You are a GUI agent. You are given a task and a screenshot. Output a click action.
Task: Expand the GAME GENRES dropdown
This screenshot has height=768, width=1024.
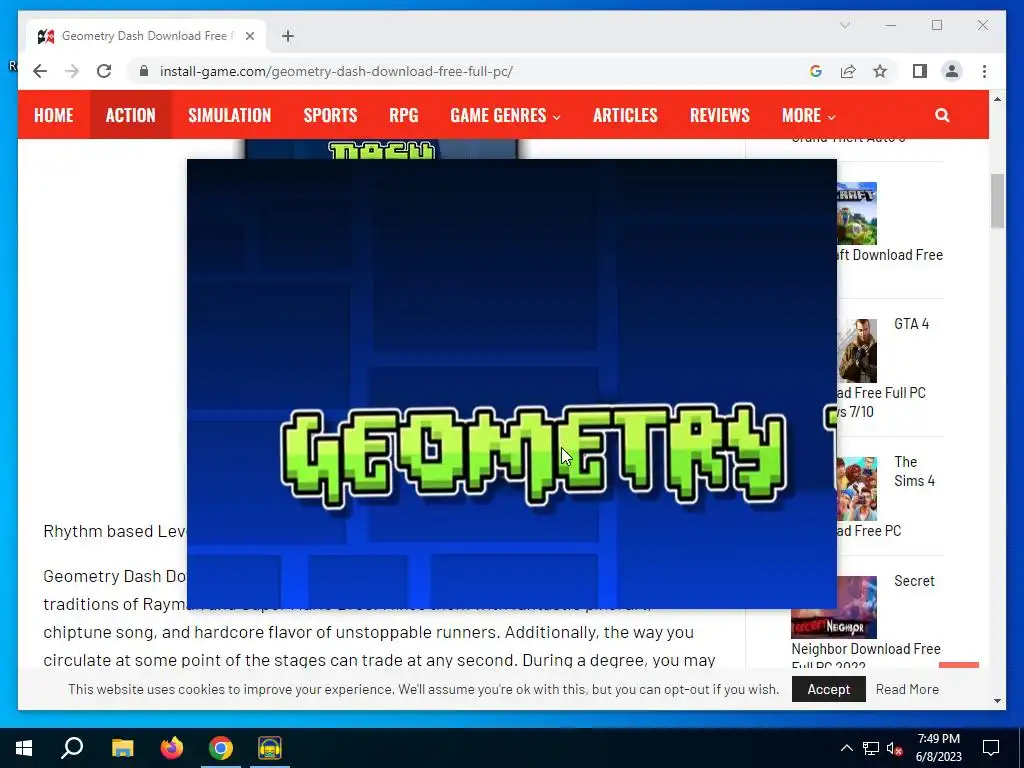tap(505, 115)
